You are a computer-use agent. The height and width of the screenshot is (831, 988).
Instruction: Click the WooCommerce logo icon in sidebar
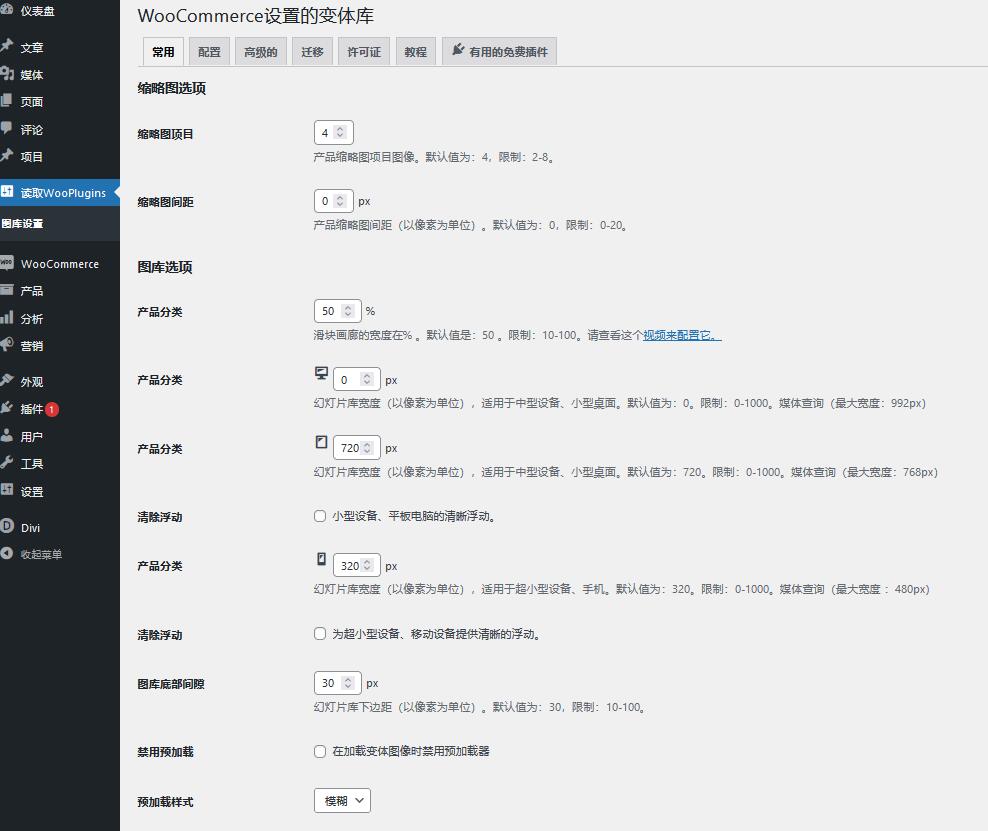click(x=6, y=262)
